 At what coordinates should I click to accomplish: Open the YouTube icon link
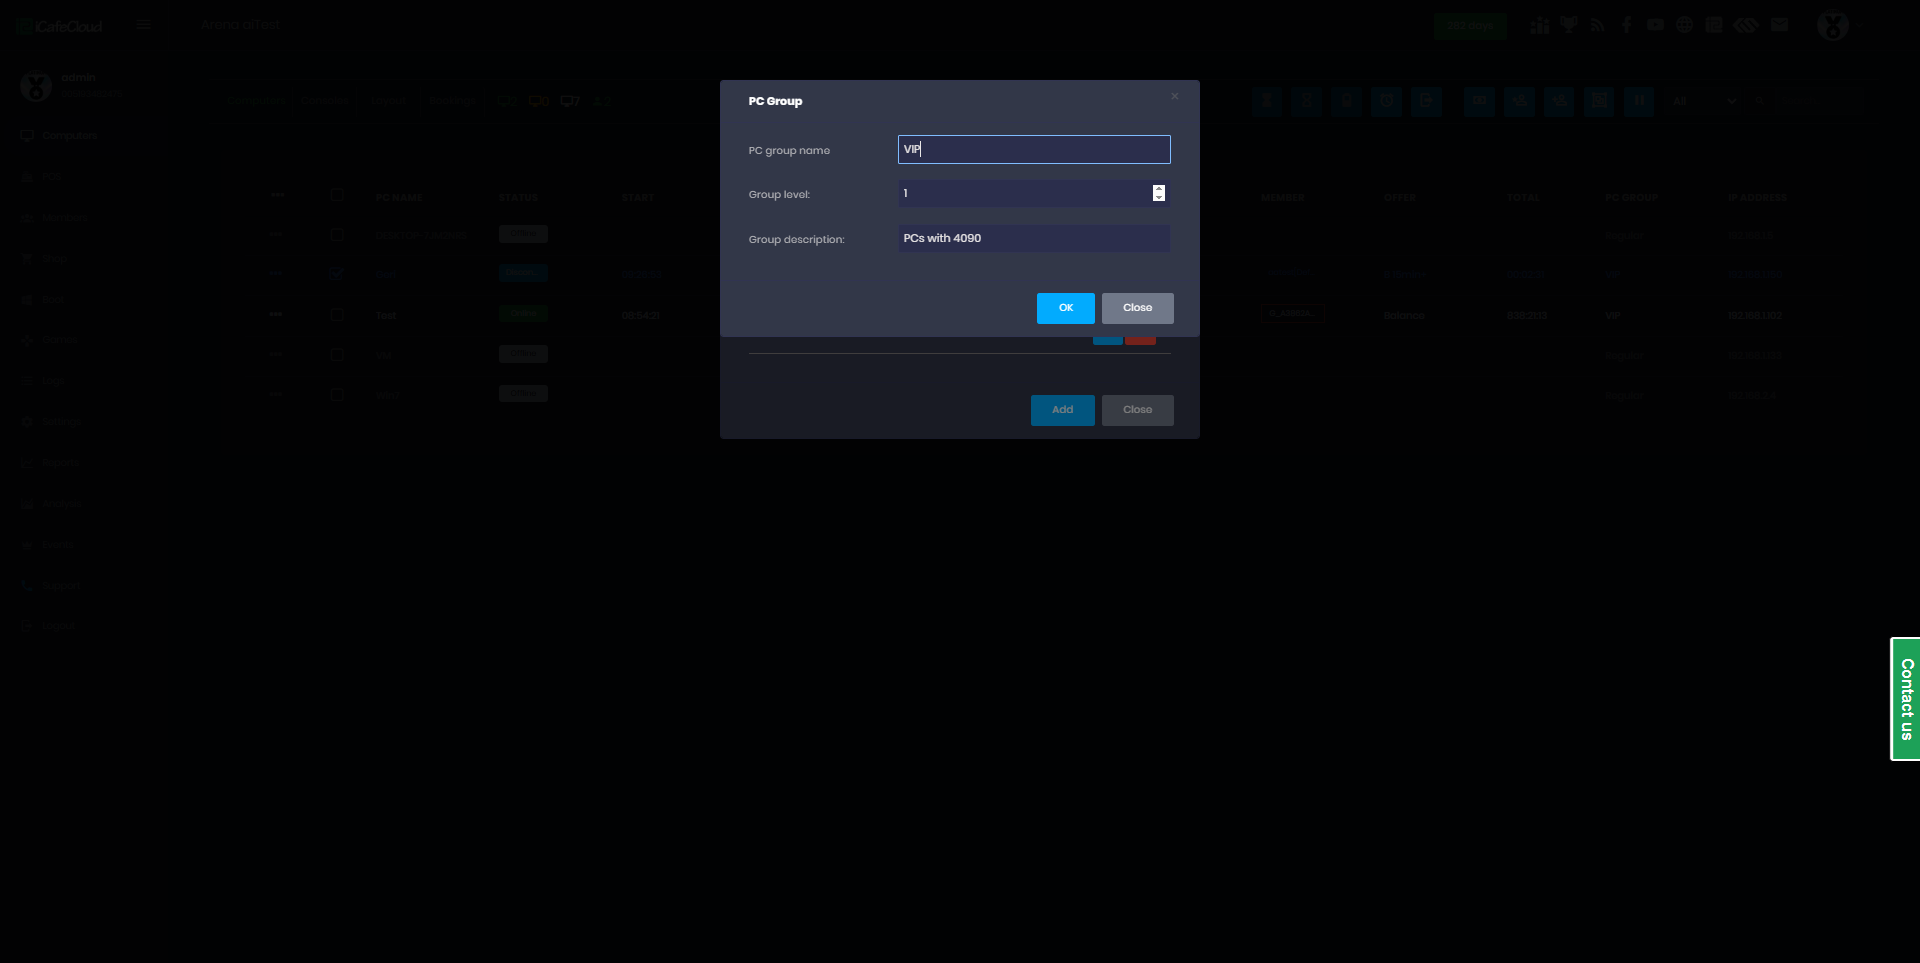pos(1656,25)
